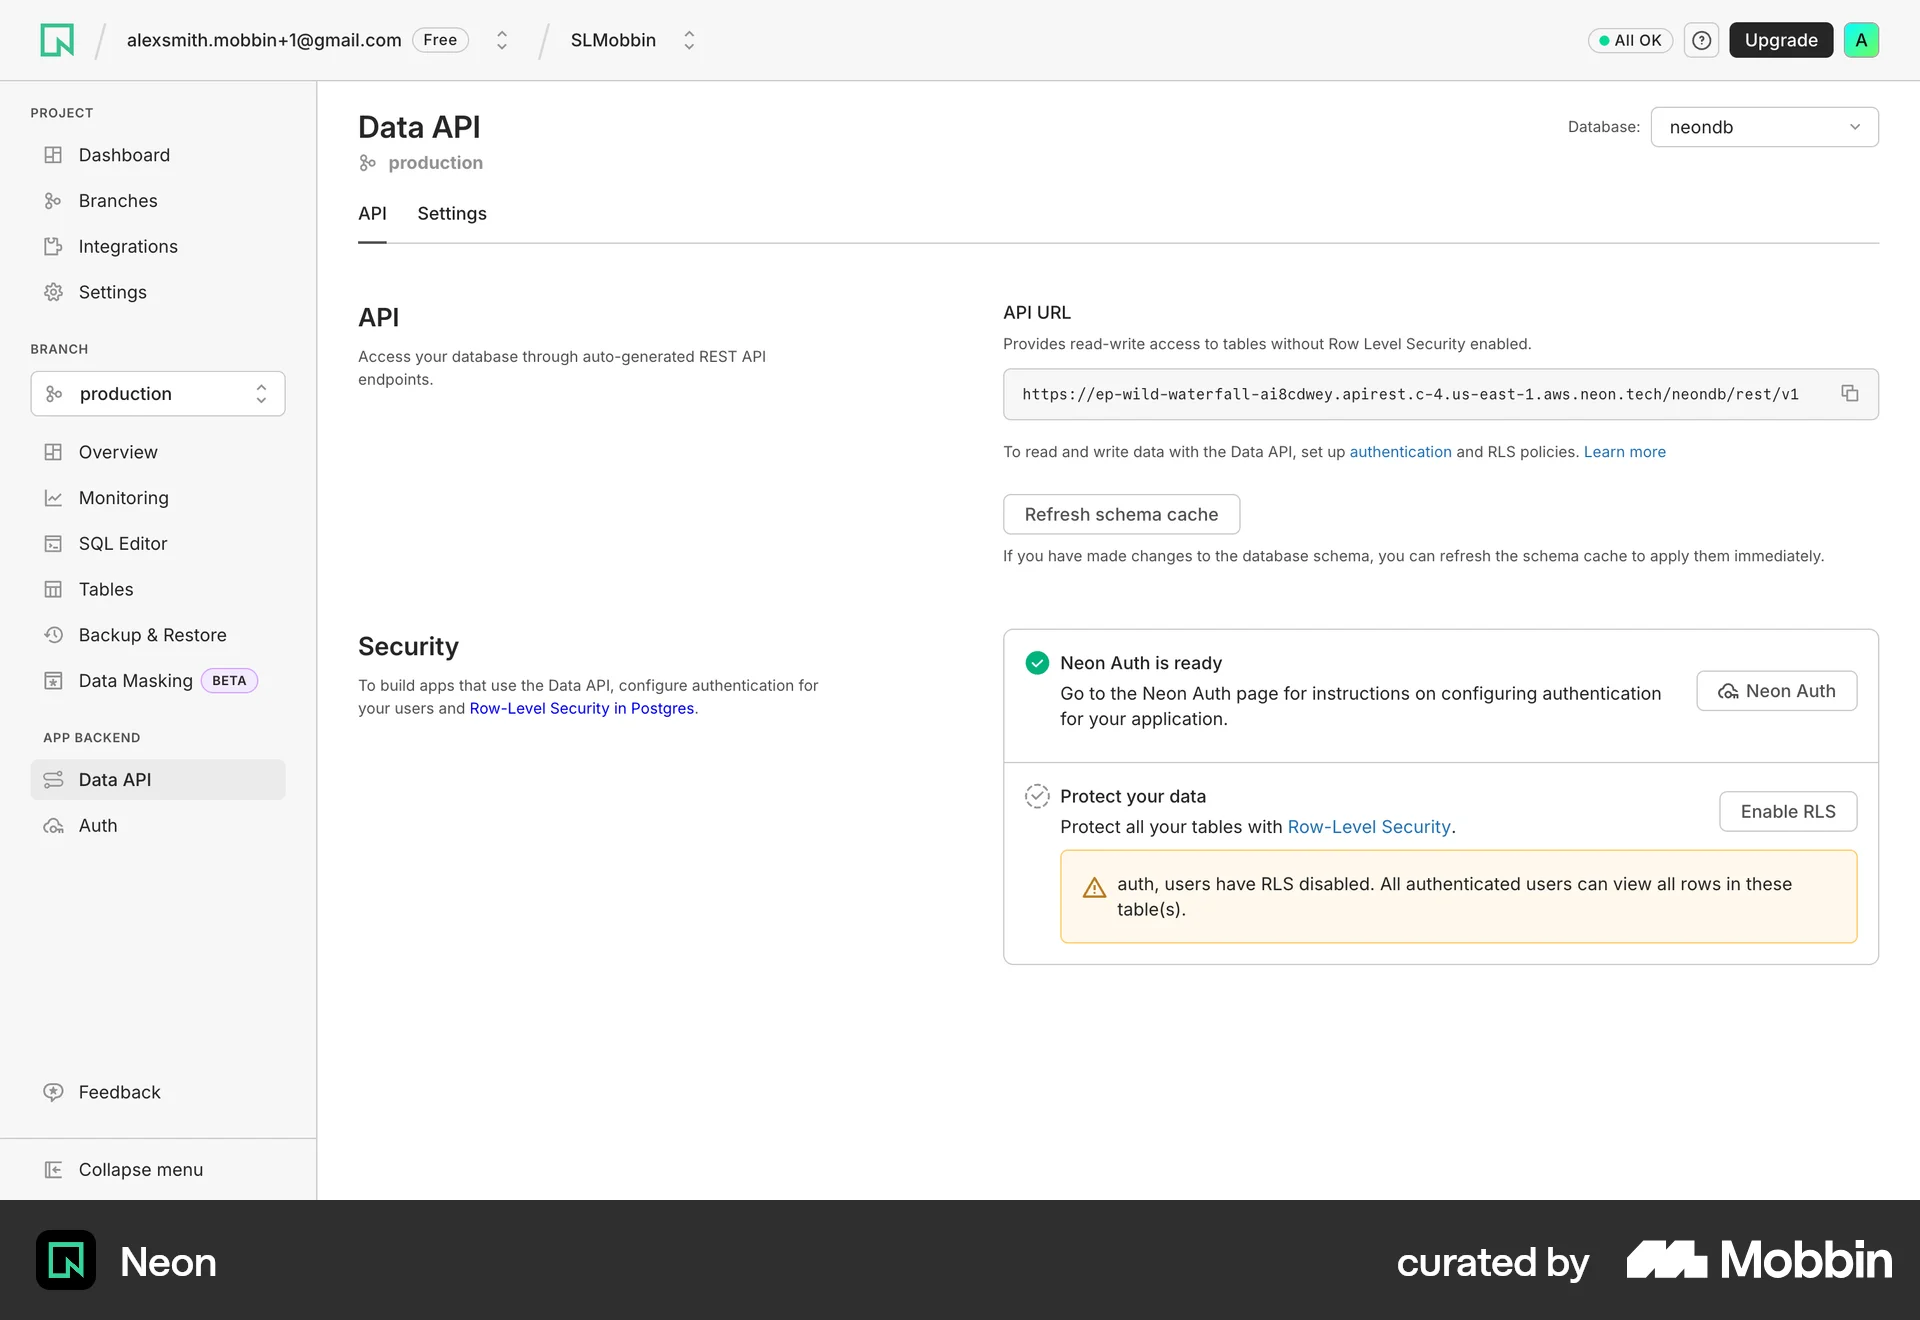The height and width of the screenshot is (1320, 1920).
Task: Click the Collapse menu icon
Action: tap(53, 1170)
